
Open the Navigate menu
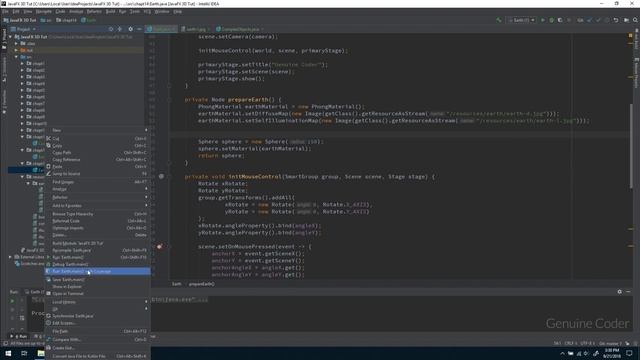44,11
